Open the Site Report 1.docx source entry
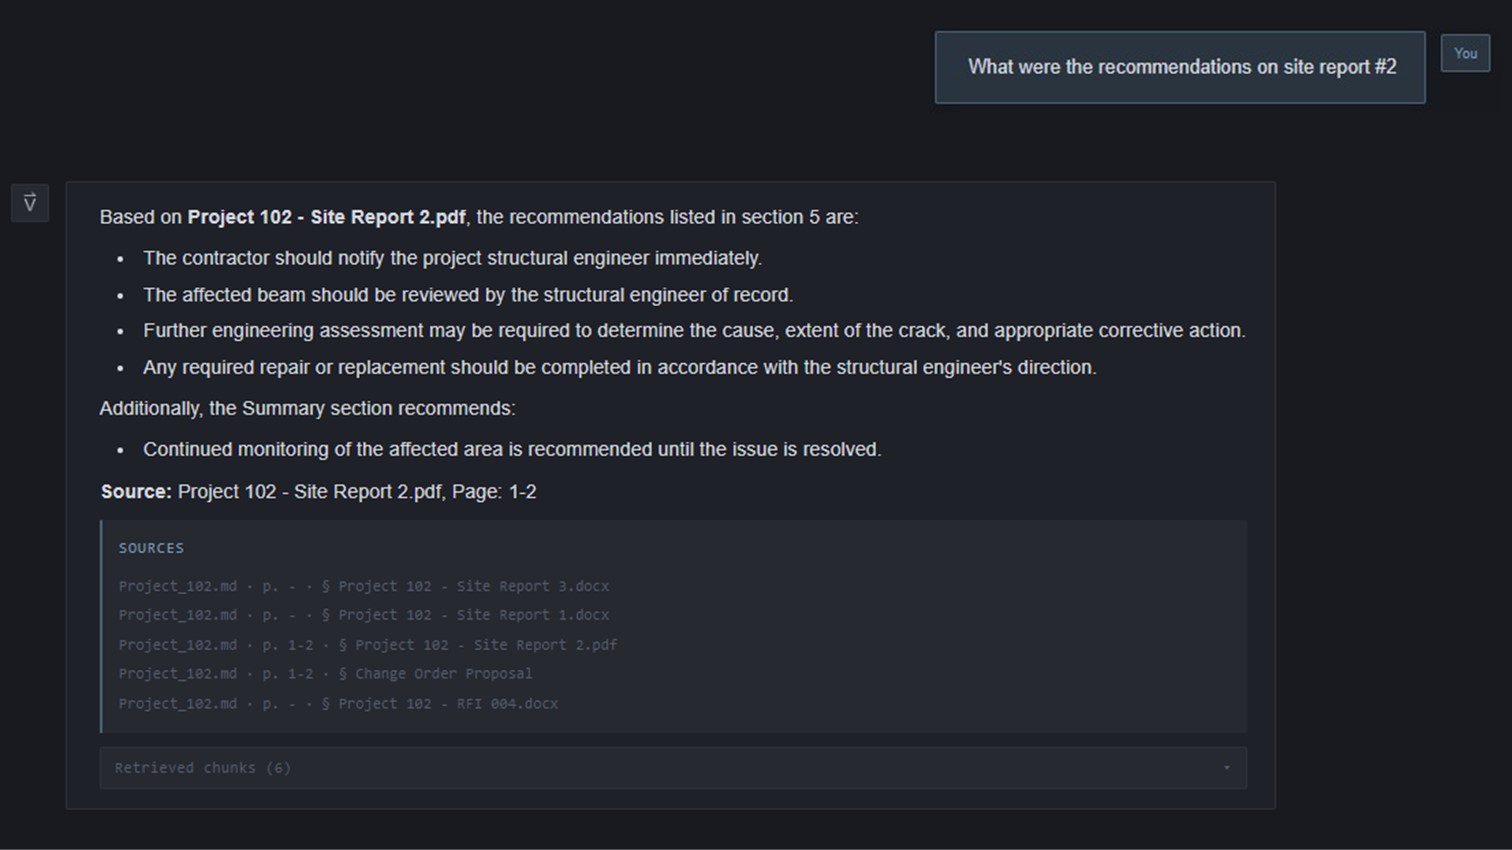The image size is (1512, 850). [364, 615]
